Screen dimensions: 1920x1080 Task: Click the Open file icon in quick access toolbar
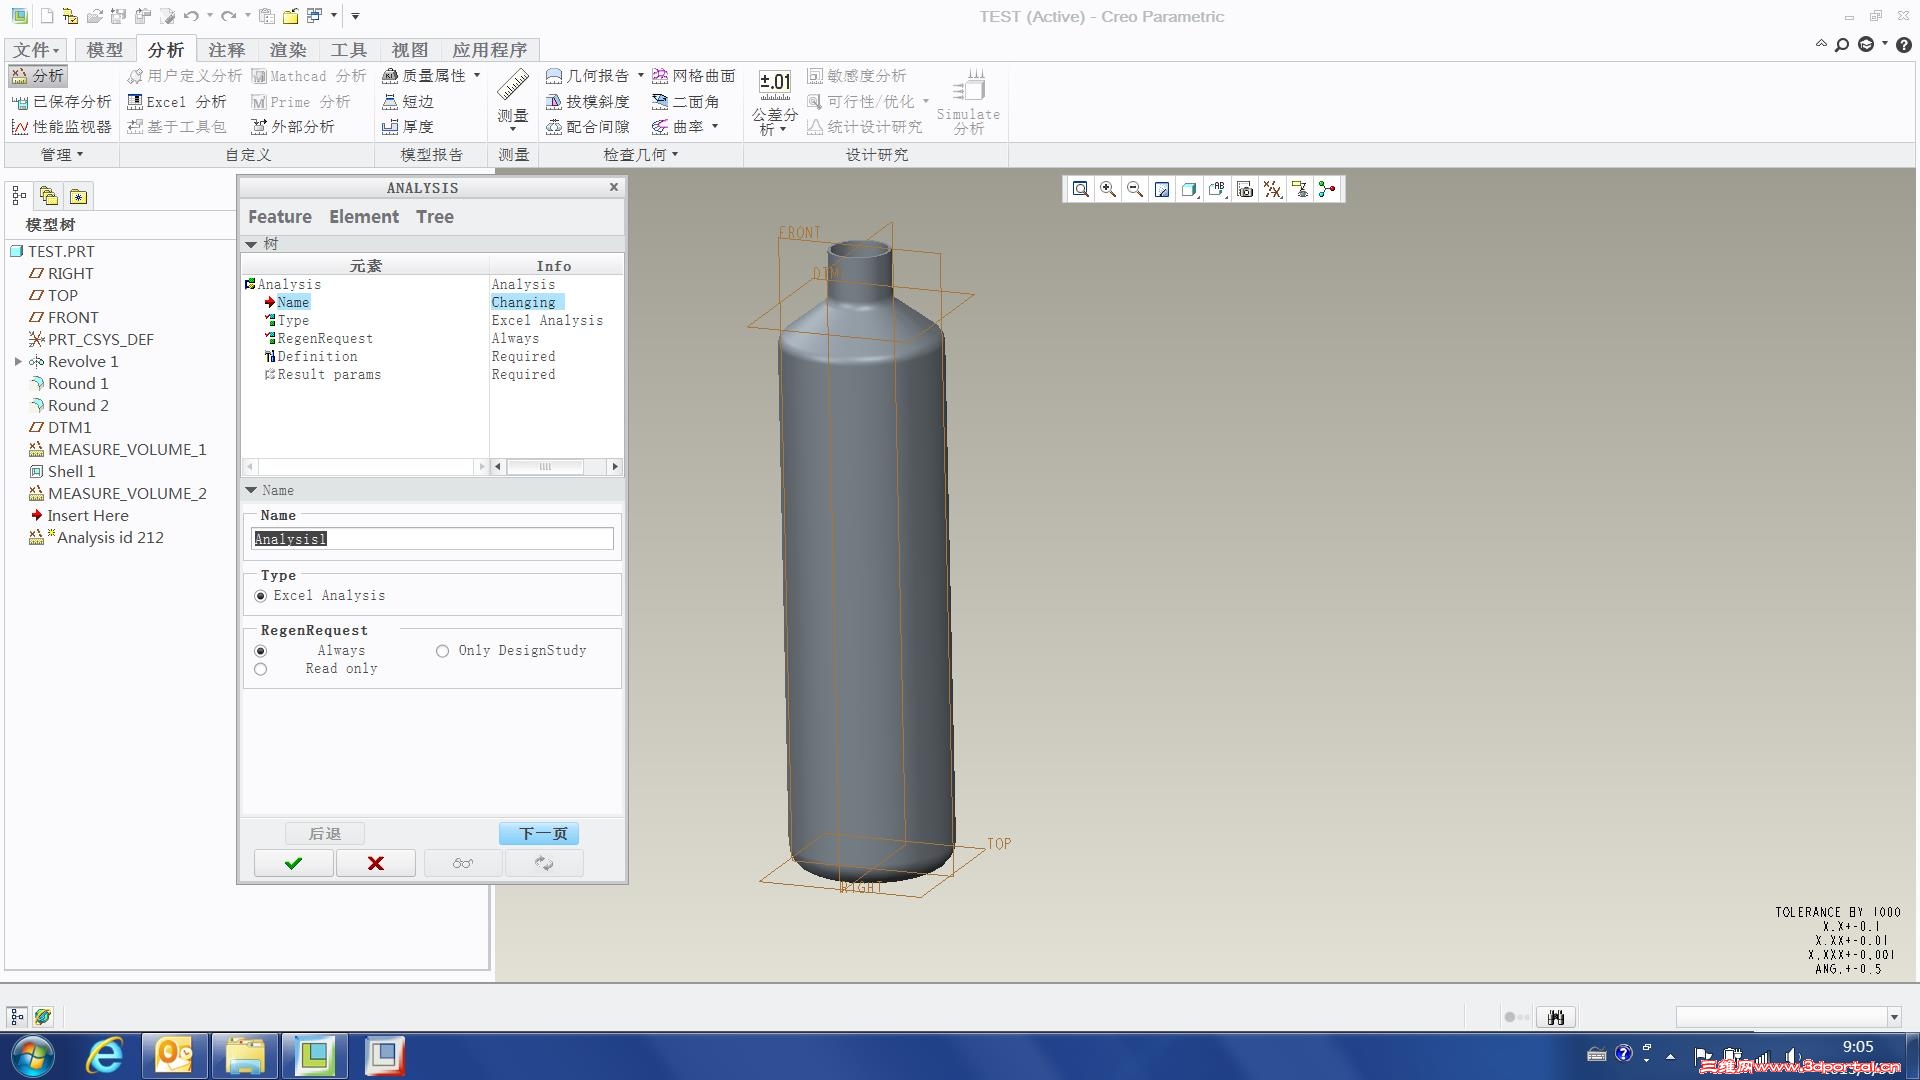pos(94,16)
